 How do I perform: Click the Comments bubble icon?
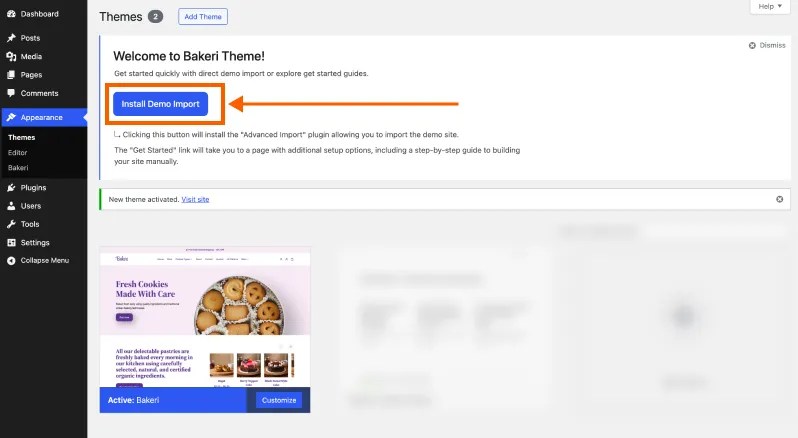point(11,93)
